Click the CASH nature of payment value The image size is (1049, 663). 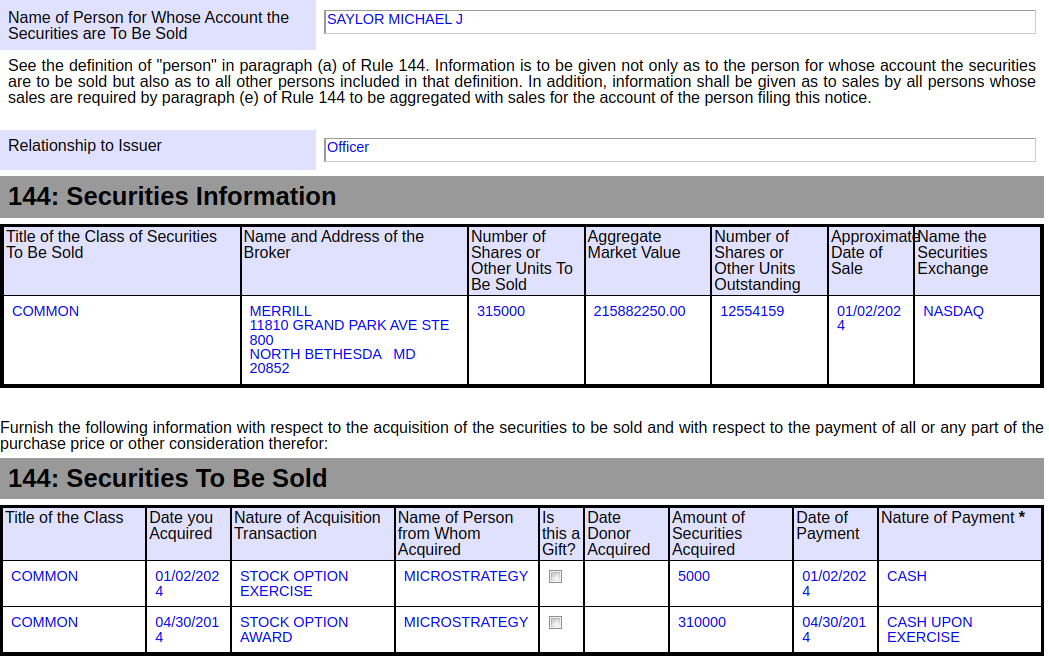point(907,576)
